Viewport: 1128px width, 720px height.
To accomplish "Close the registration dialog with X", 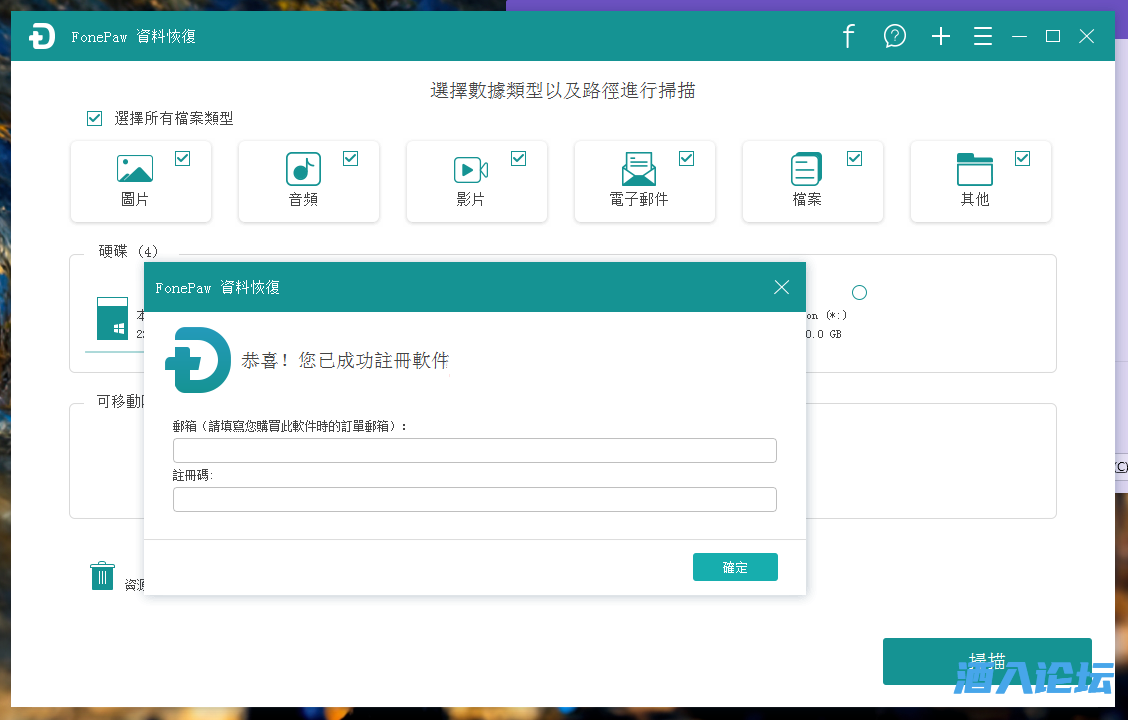I will coord(782,287).
